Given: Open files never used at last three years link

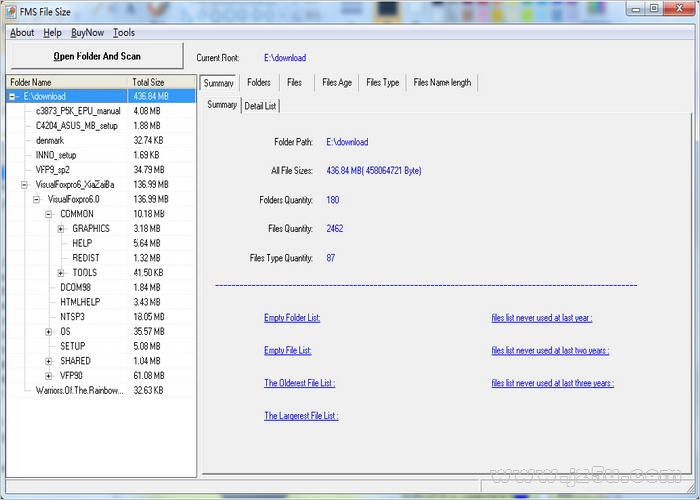Looking at the screenshot, I should (x=553, y=383).
